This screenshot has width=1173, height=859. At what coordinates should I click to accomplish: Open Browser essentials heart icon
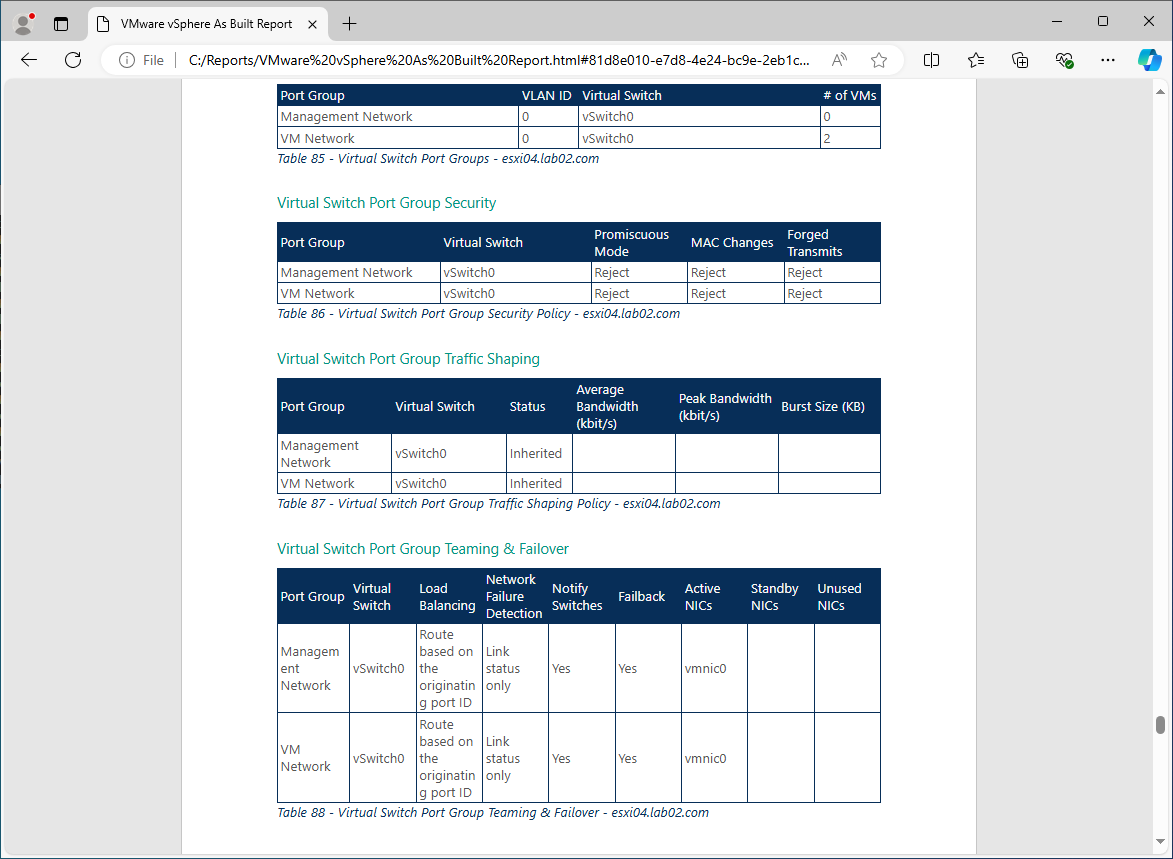(1065, 60)
